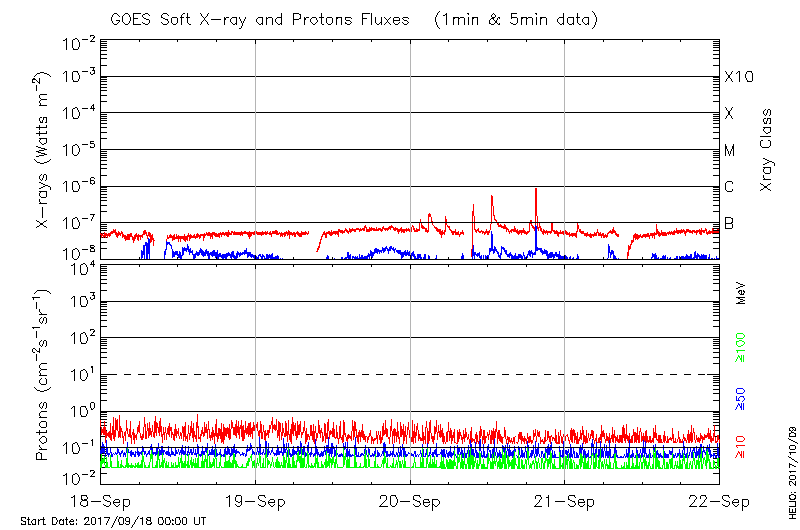Click the 'Xray Class' right axis title
Image resolution: width=800 pixels, height=530 pixels.
[766, 150]
